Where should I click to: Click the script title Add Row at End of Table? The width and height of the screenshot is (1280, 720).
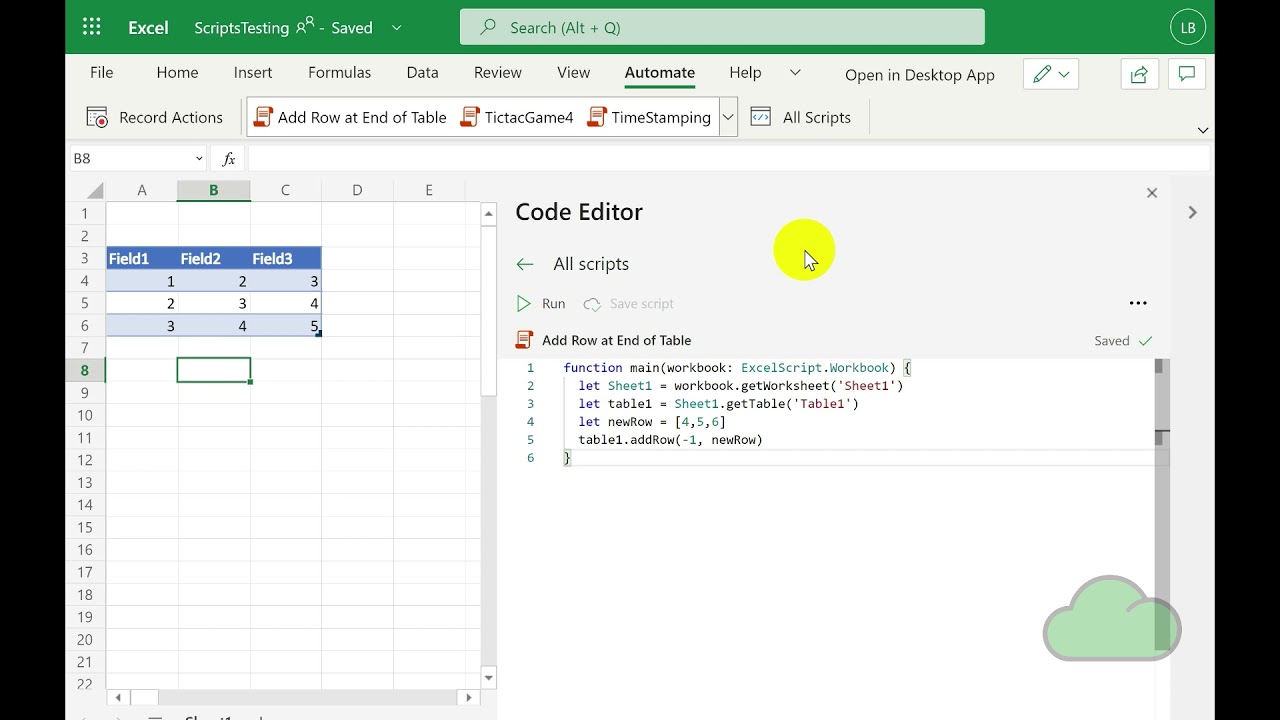616,340
